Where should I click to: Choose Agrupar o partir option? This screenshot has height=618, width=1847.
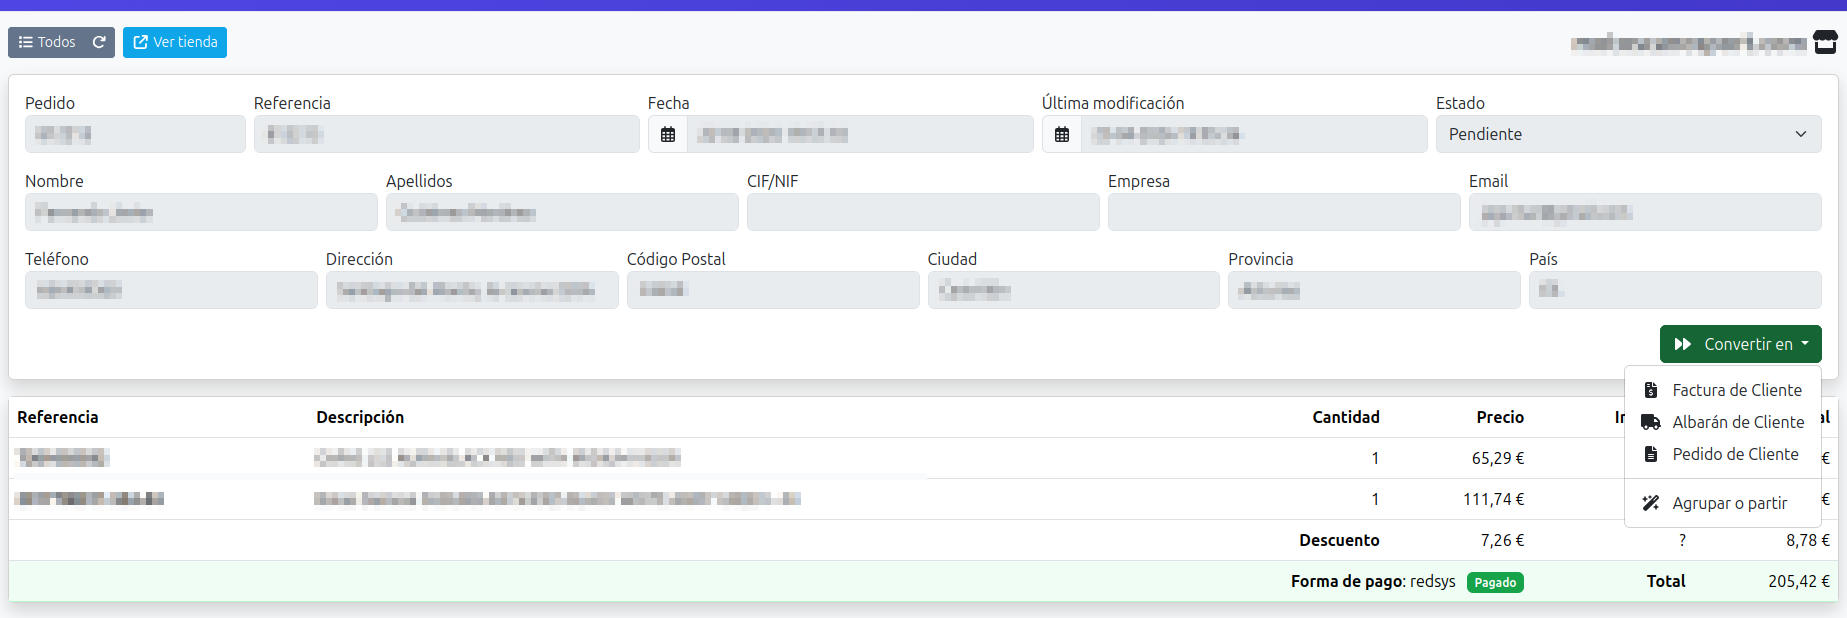1729,503
